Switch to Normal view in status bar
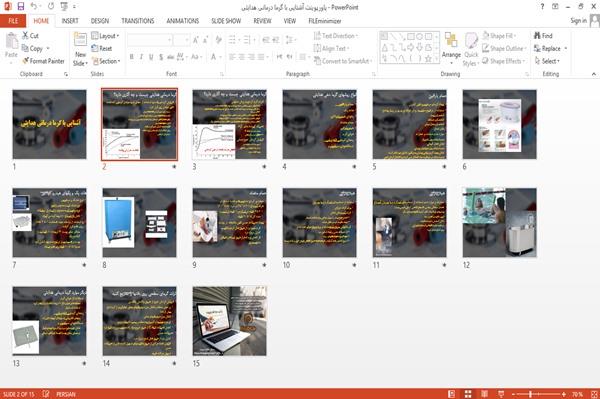This screenshot has width=600, height=399. 452,394
